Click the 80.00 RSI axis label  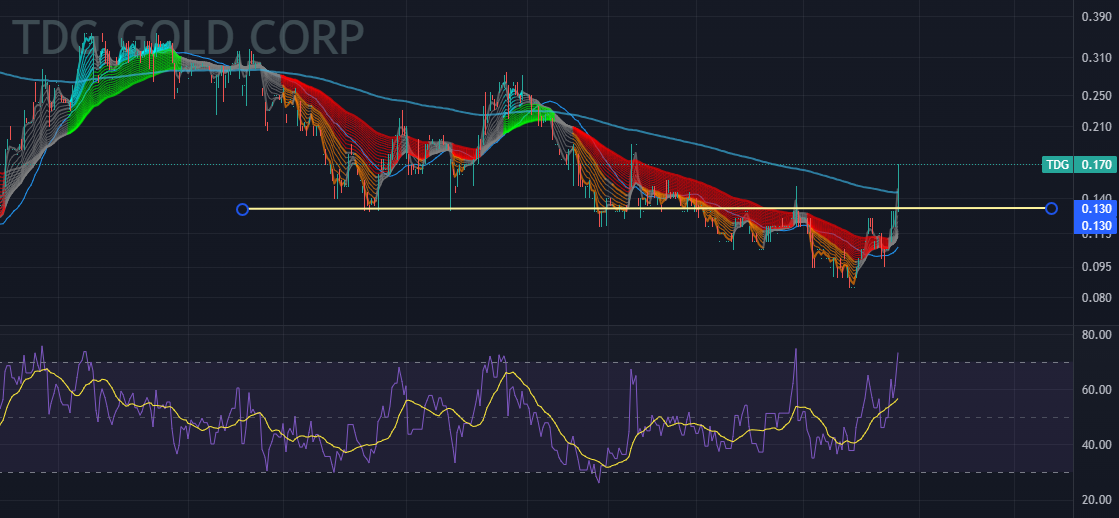[1096, 334]
